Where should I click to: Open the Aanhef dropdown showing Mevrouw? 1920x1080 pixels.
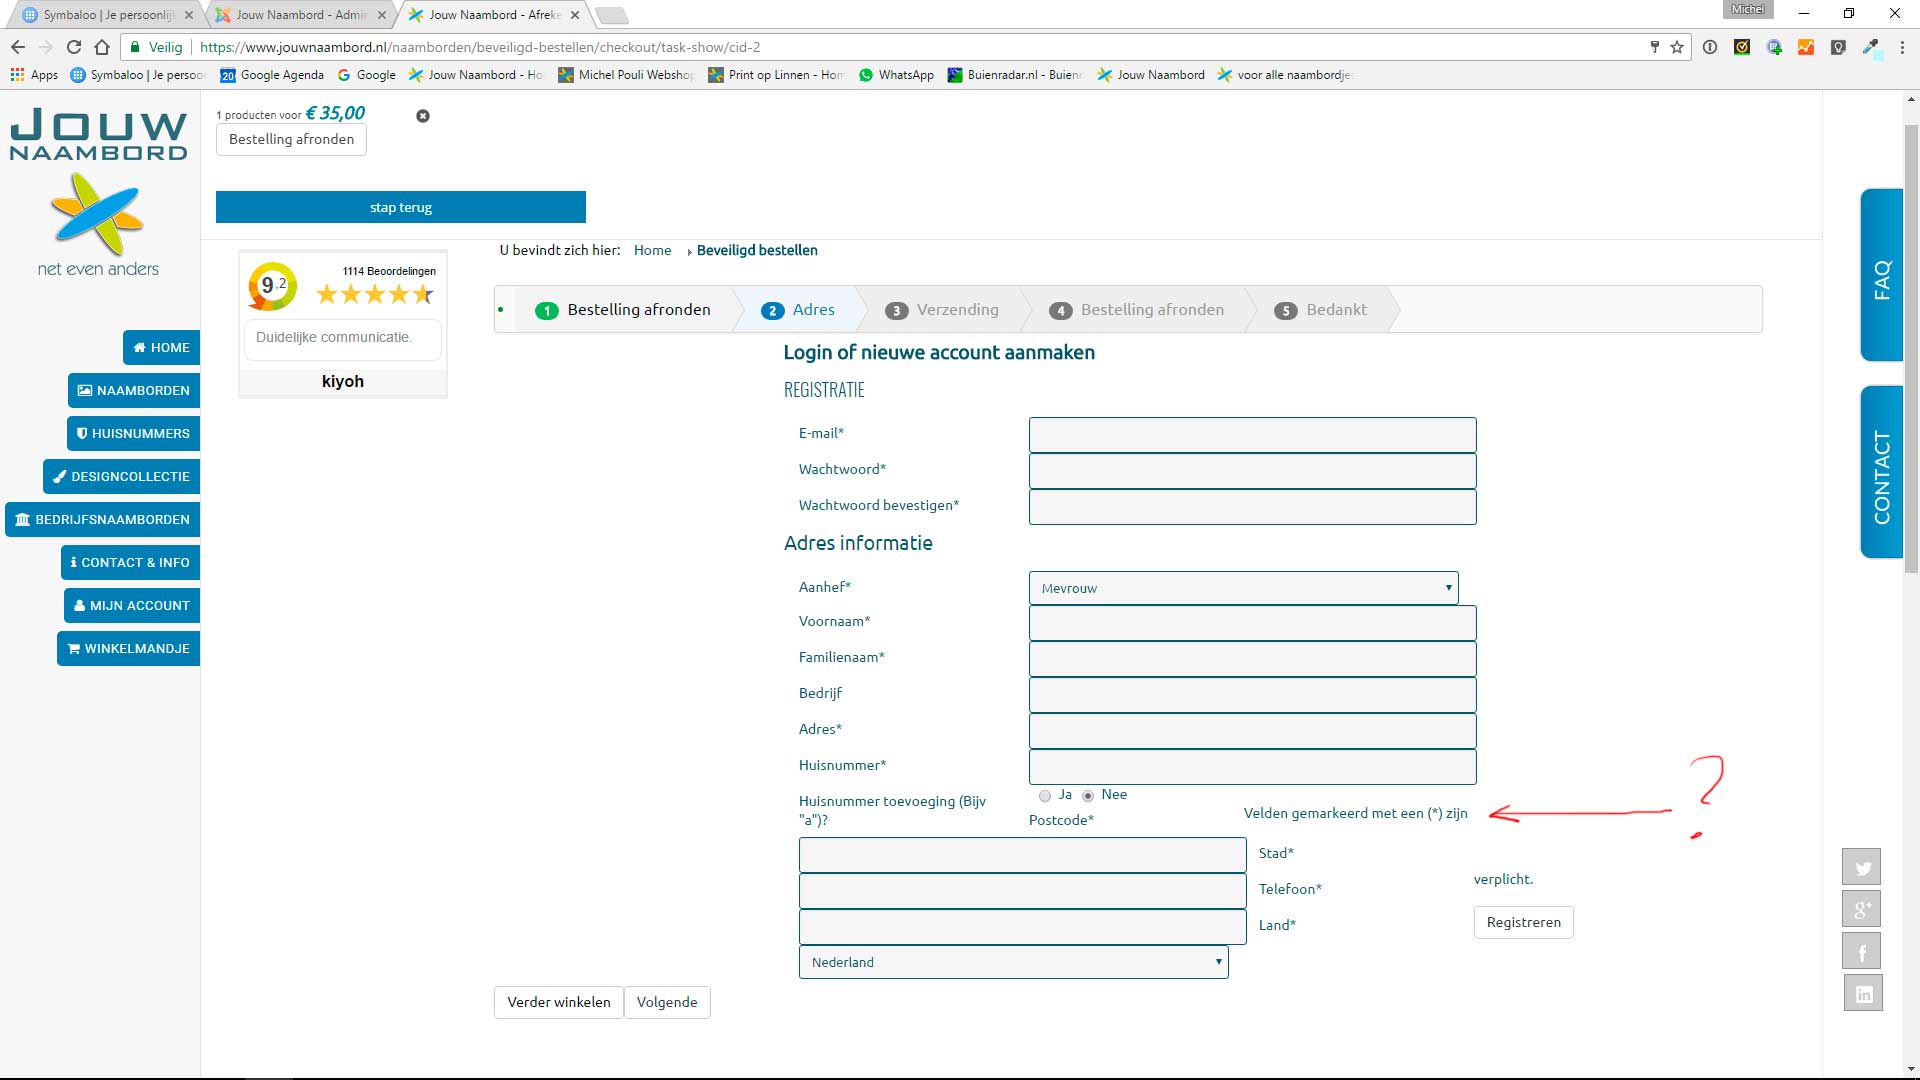click(1243, 588)
